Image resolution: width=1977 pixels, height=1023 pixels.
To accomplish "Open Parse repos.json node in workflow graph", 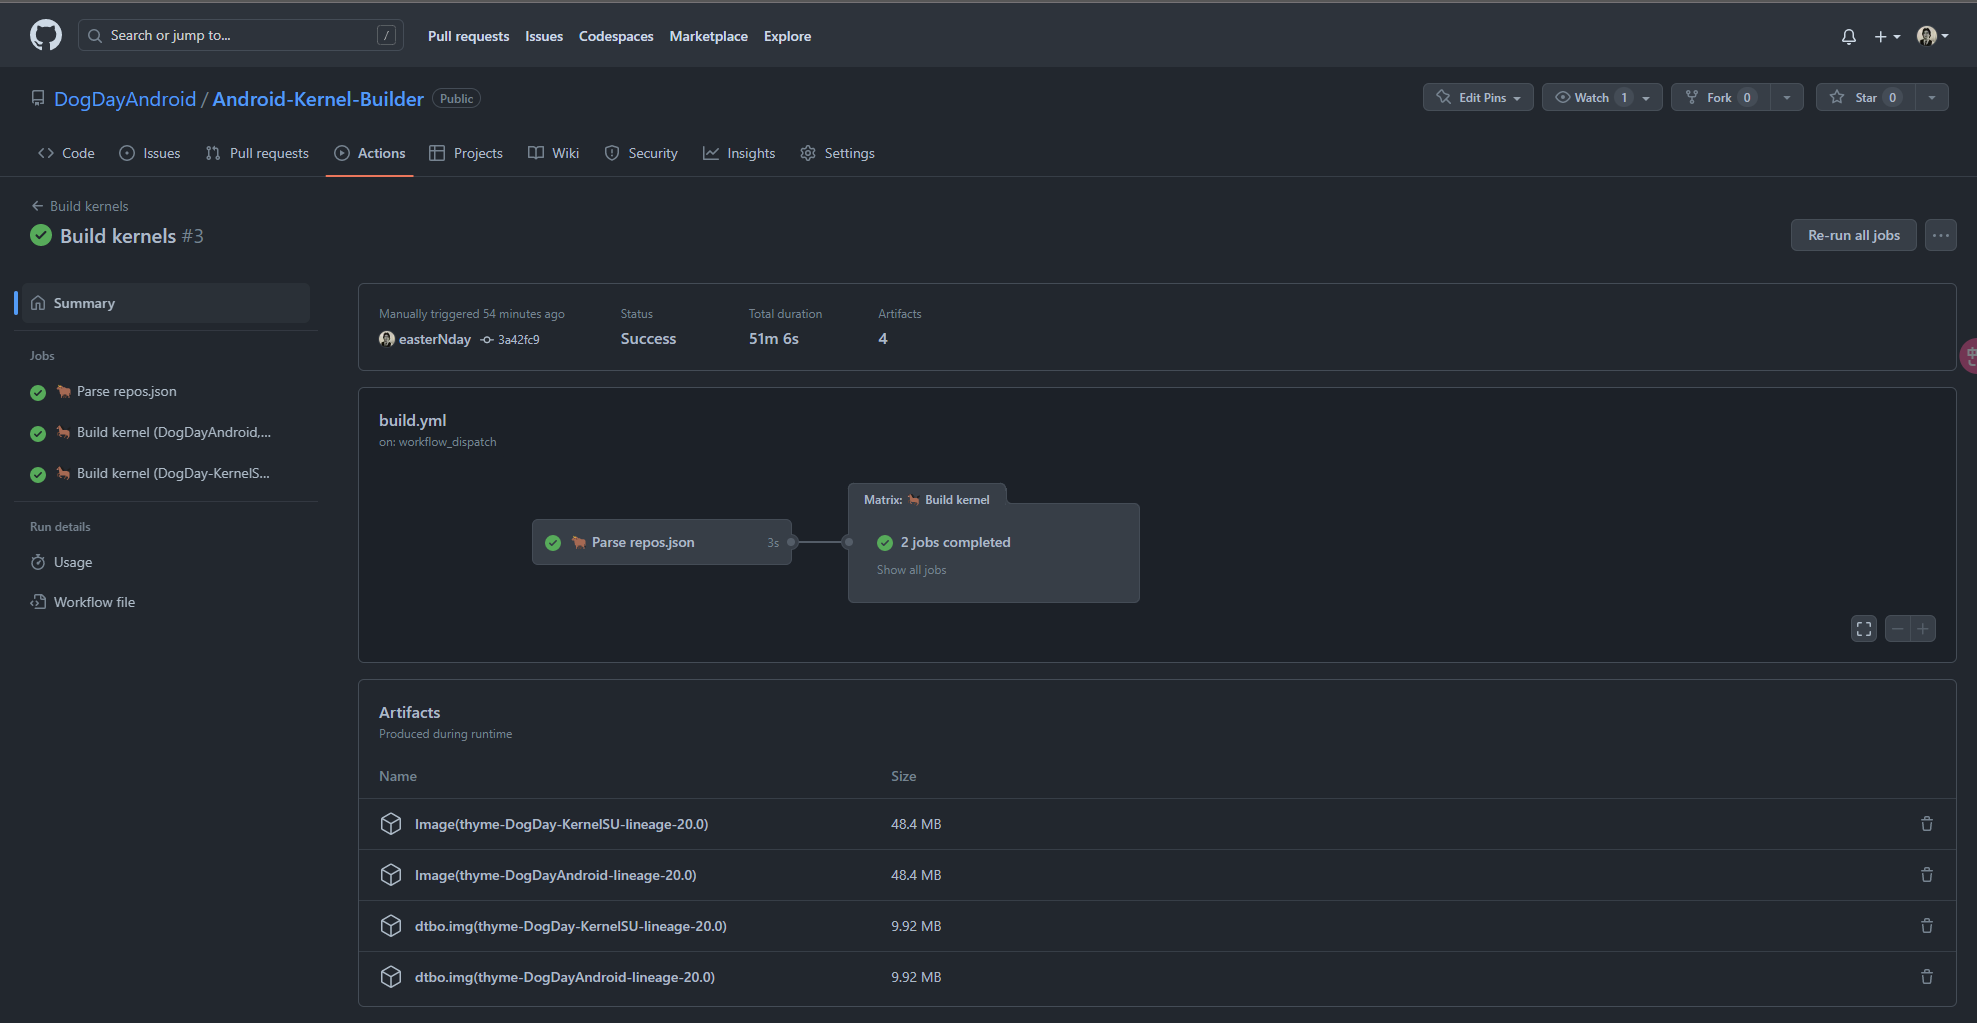I will coord(661,542).
